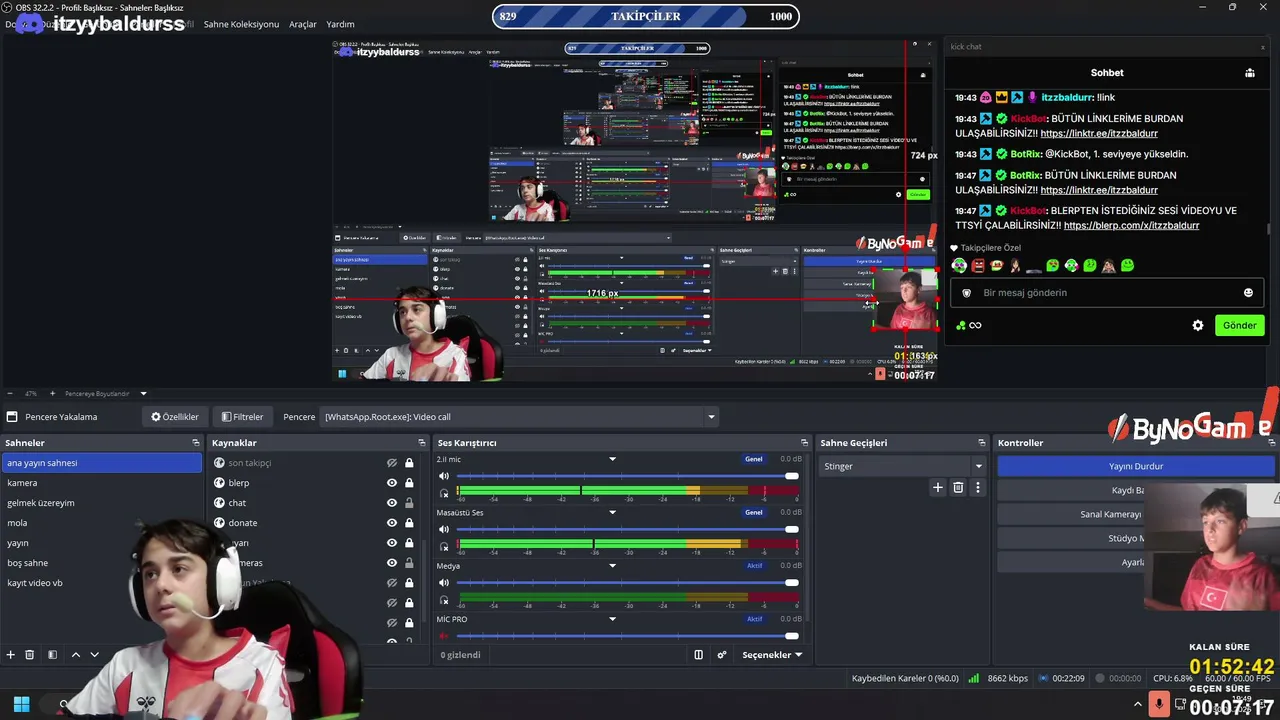The width and height of the screenshot is (1280, 720).
Task: Open the gift icon in Sohbet header
Action: [1250, 73]
